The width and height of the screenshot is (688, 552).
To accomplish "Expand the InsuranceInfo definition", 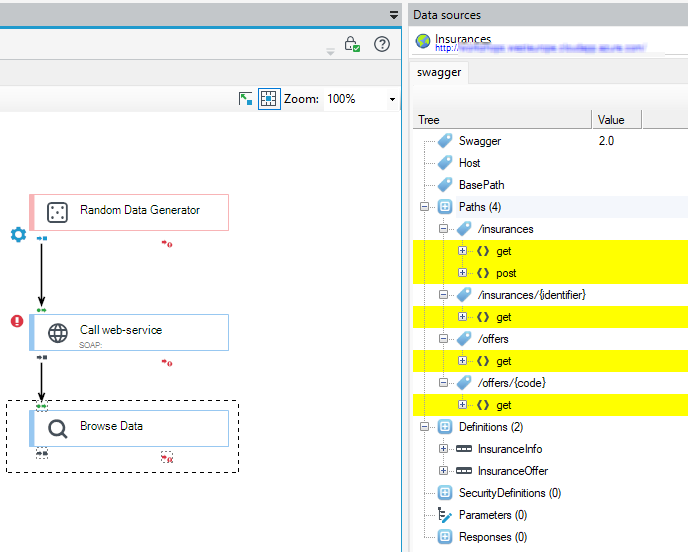I will tap(444, 448).
